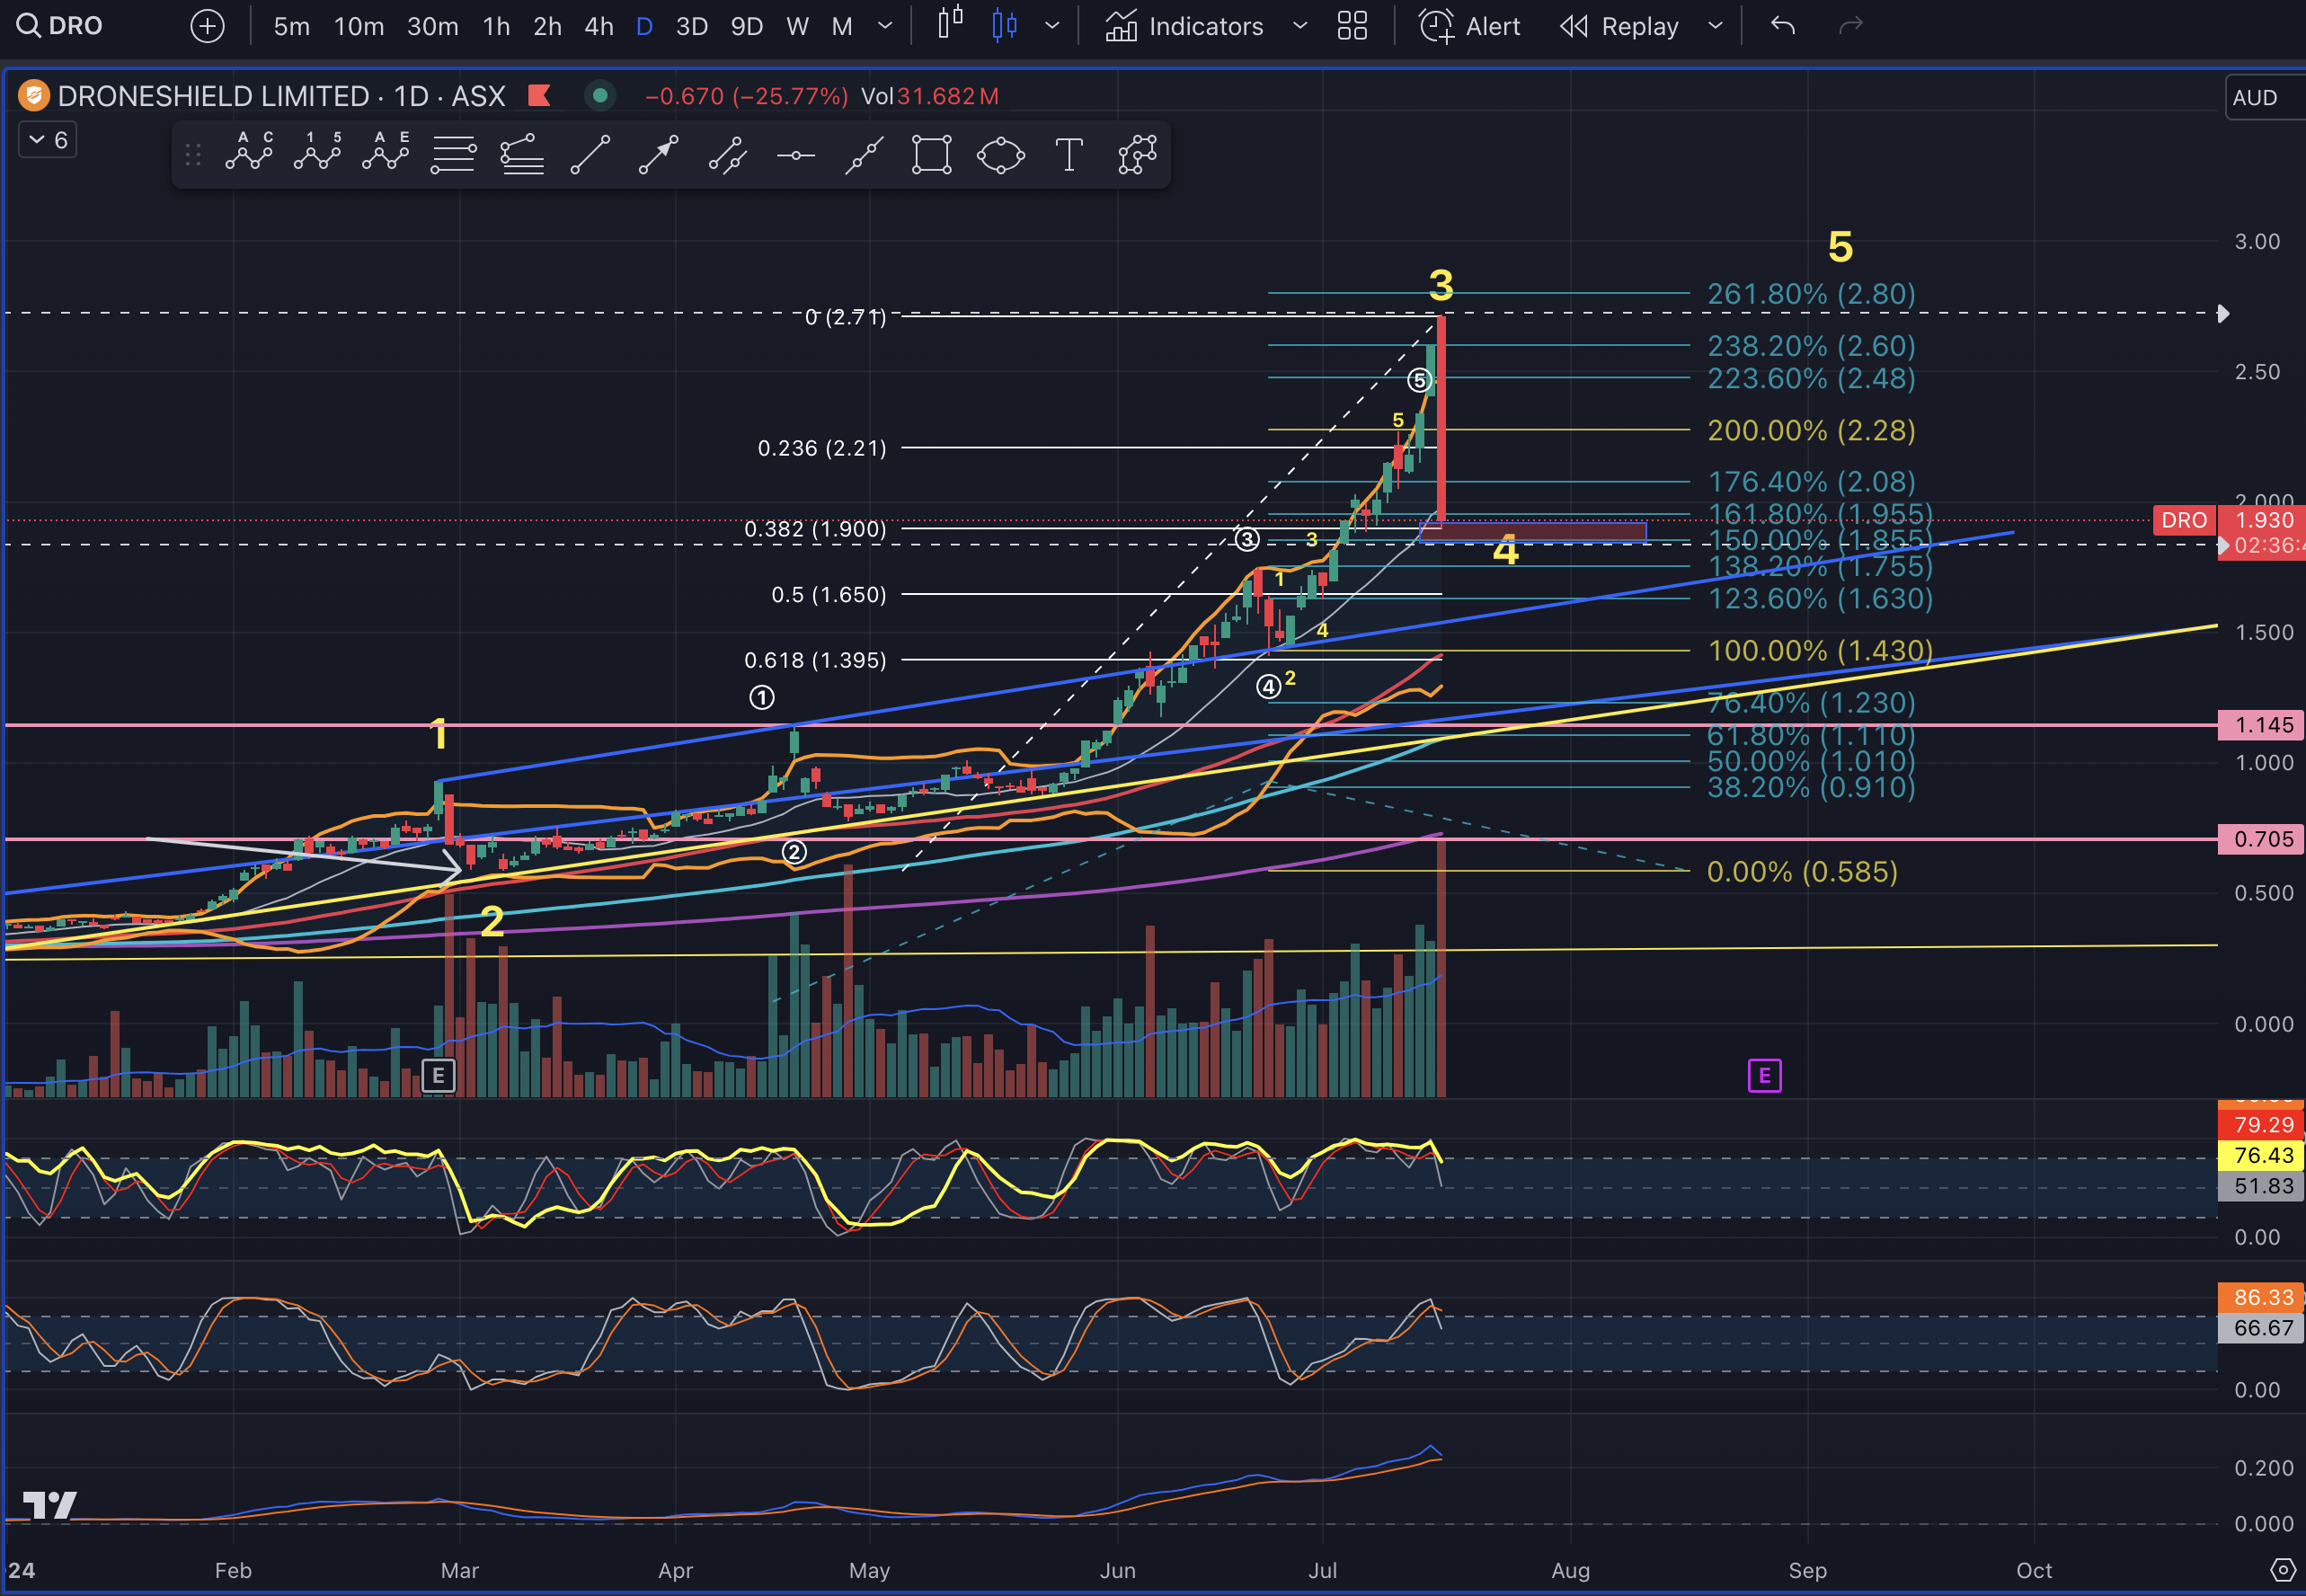This screenshot has width=2306, height=1596.
Task: Click the 200.00% (2.28) Fib level label
Action: click(x=1811, y=430)
